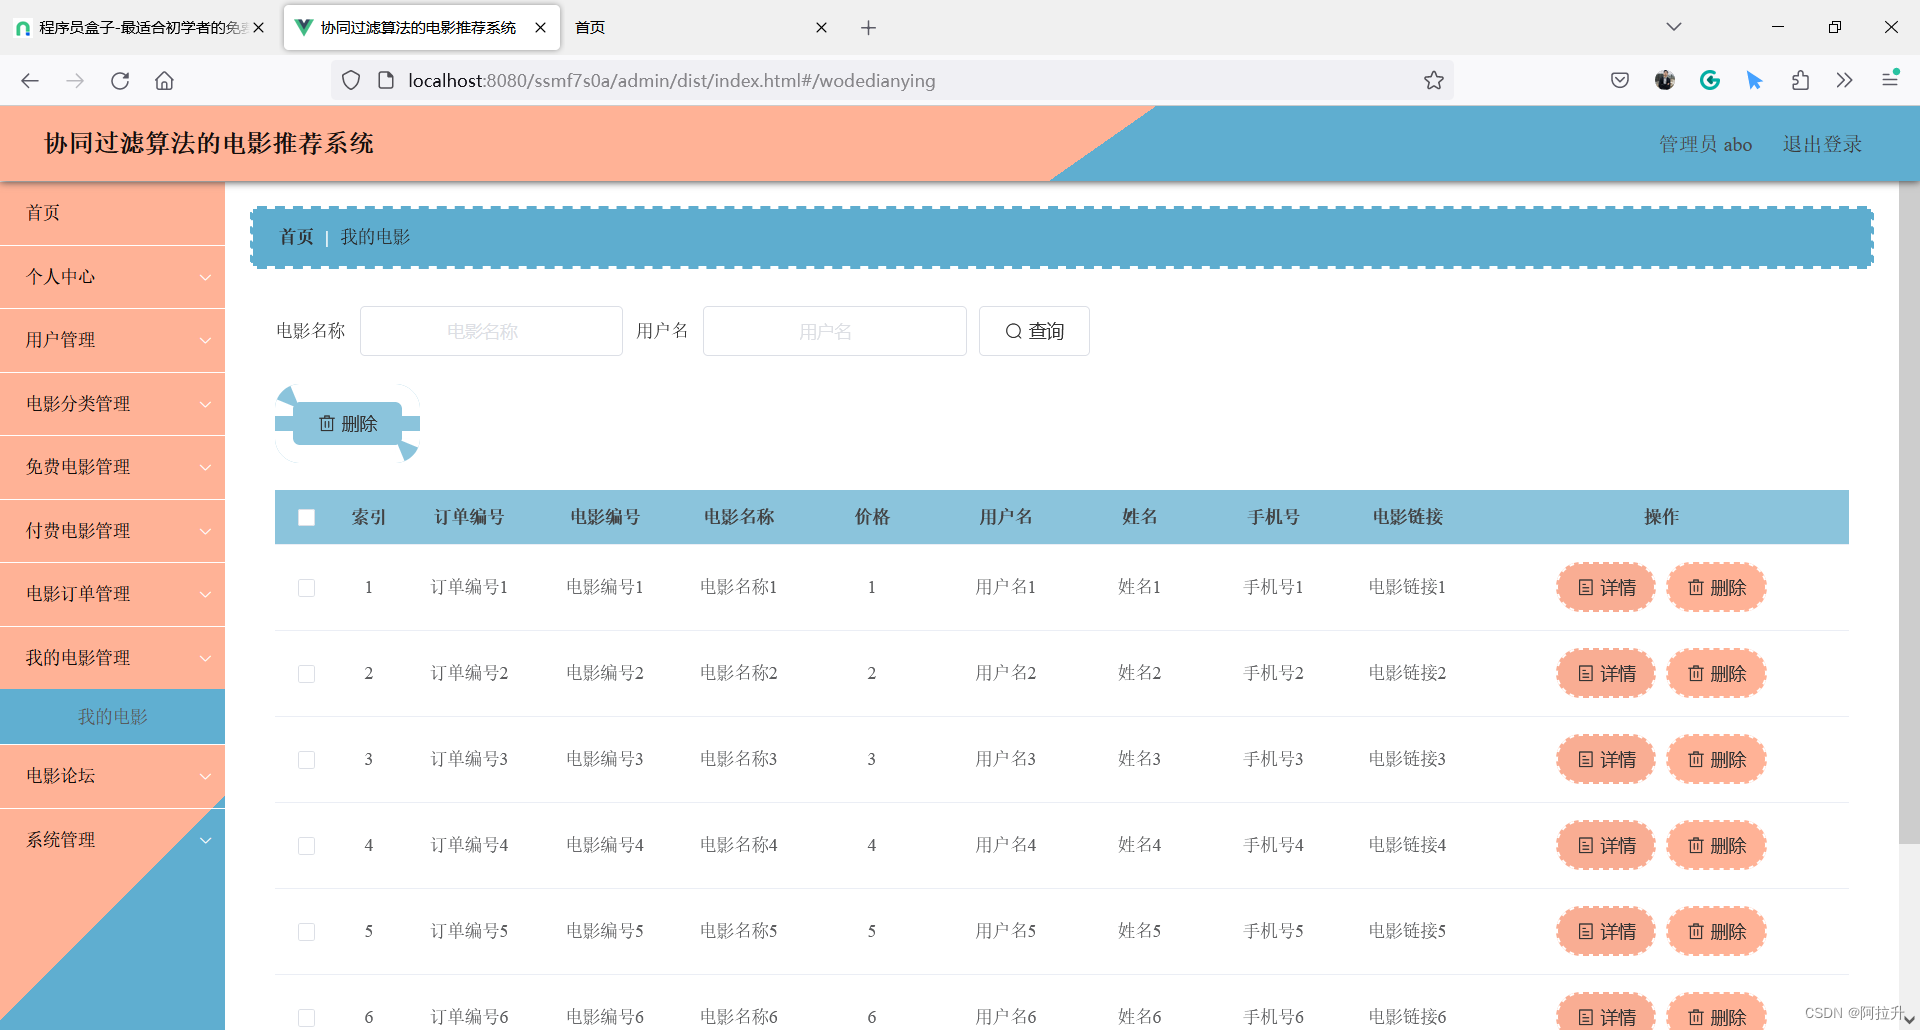Click the shield tracking protection icon
The width and height of the screenshot is (1920, 1030).
click(x=351, y=81)
